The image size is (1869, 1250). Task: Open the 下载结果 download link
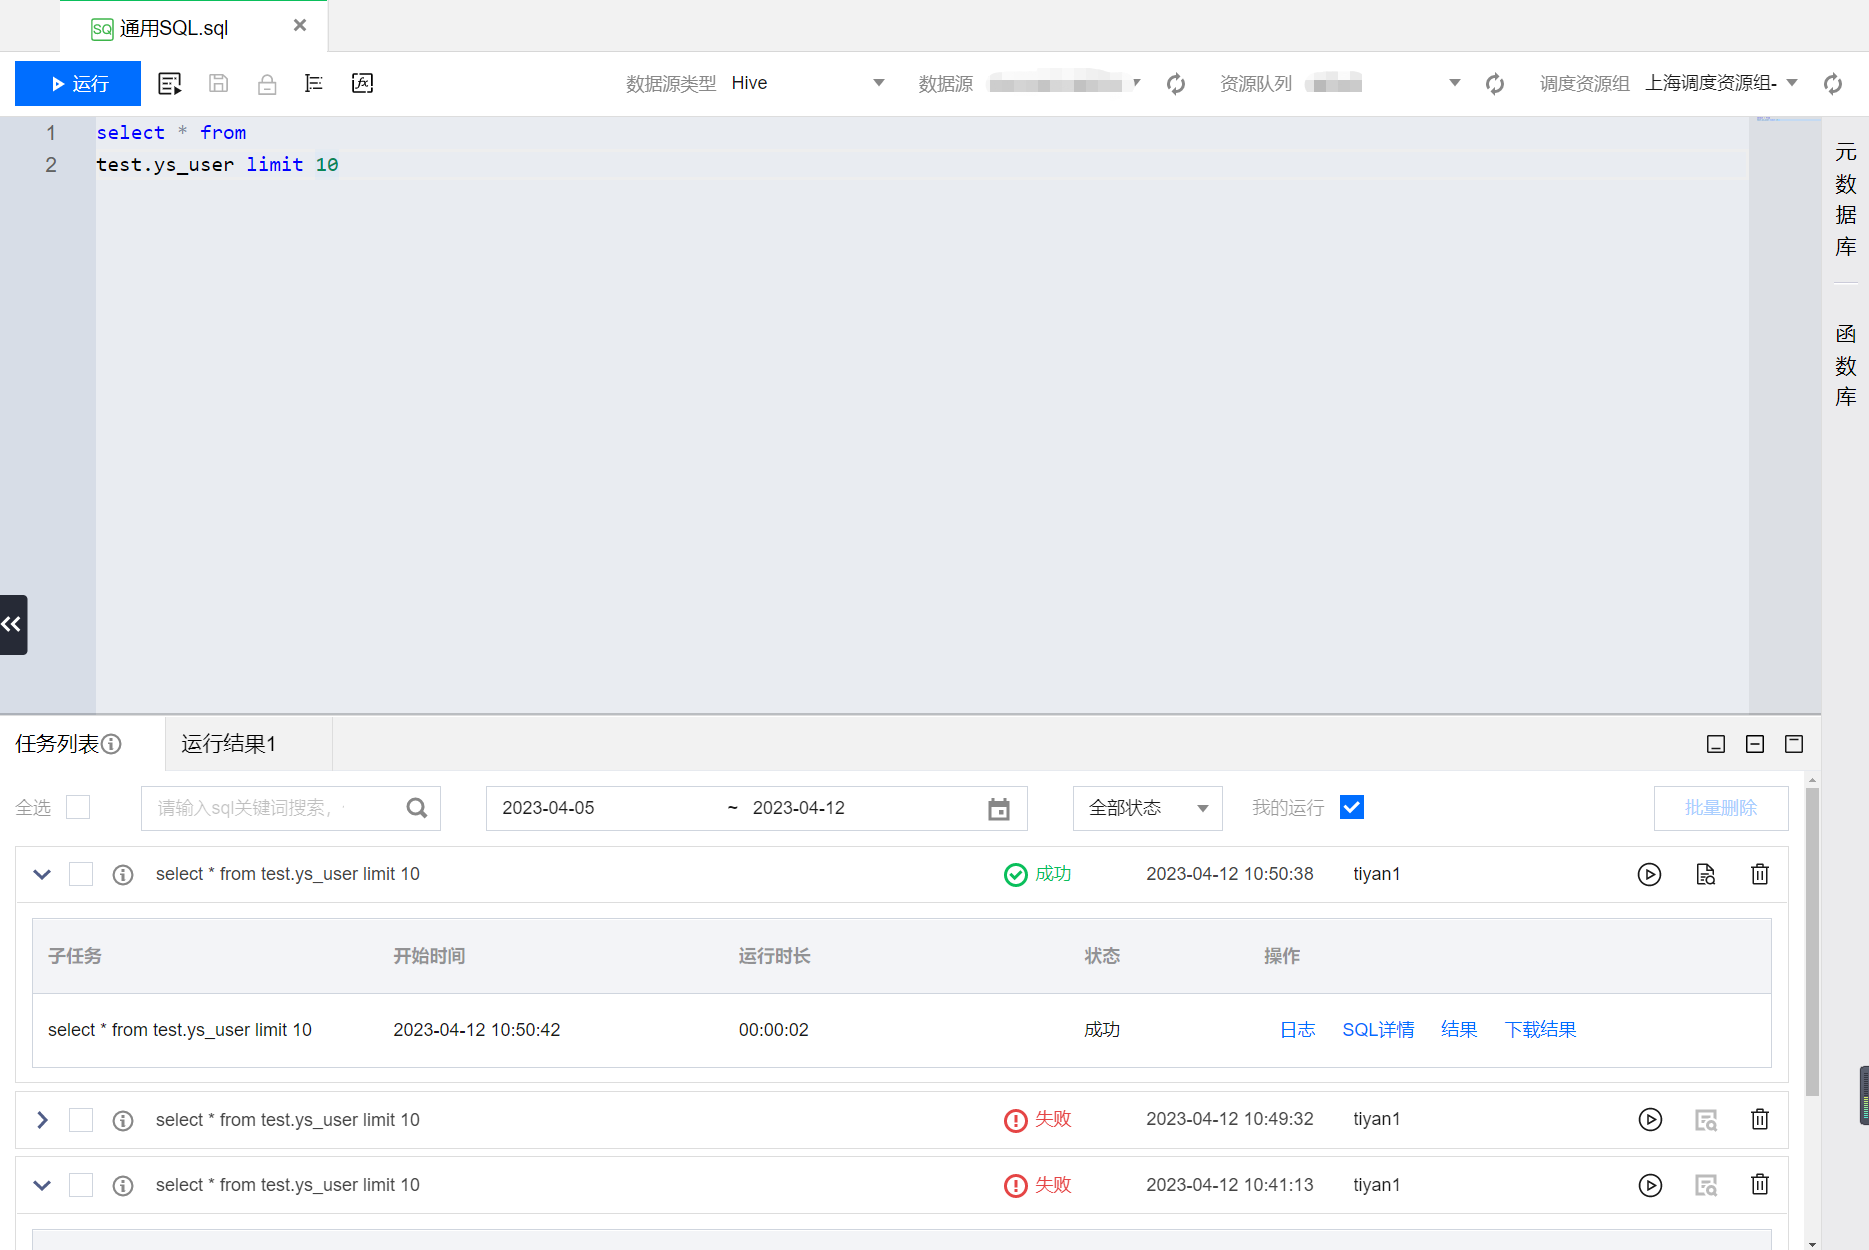1540,1030
